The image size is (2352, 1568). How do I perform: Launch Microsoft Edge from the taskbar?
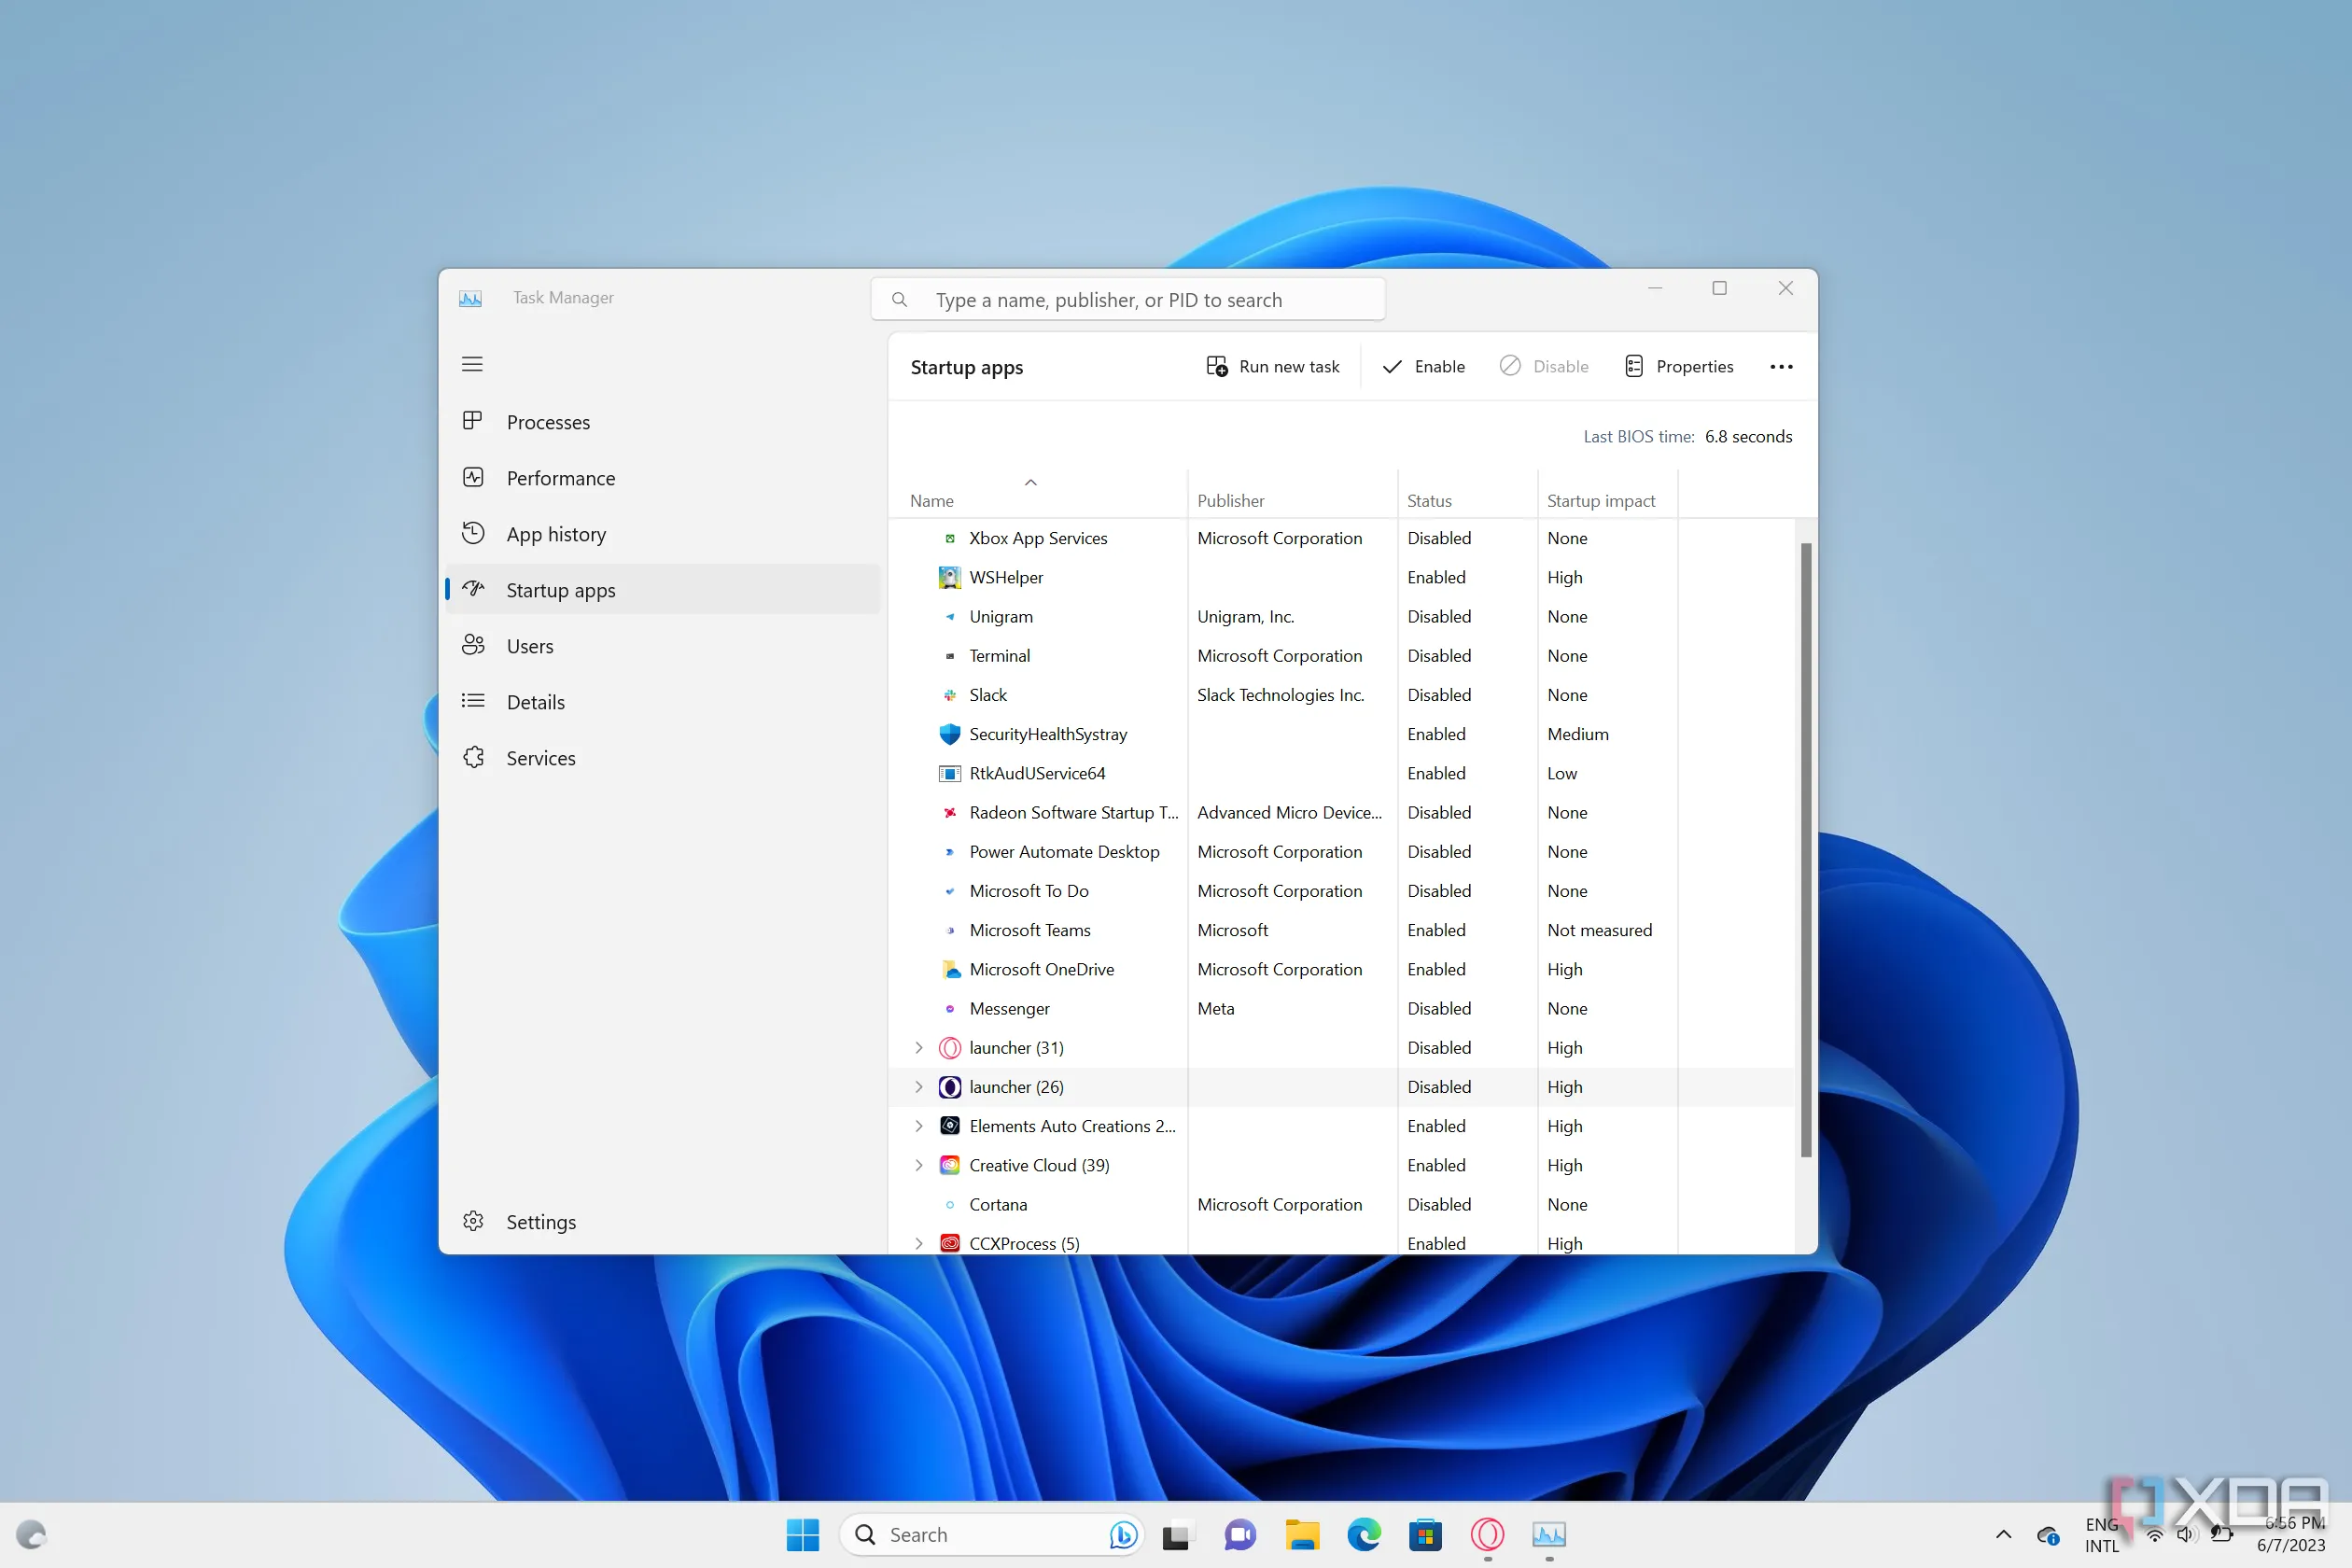[x=1364, y=1534]
